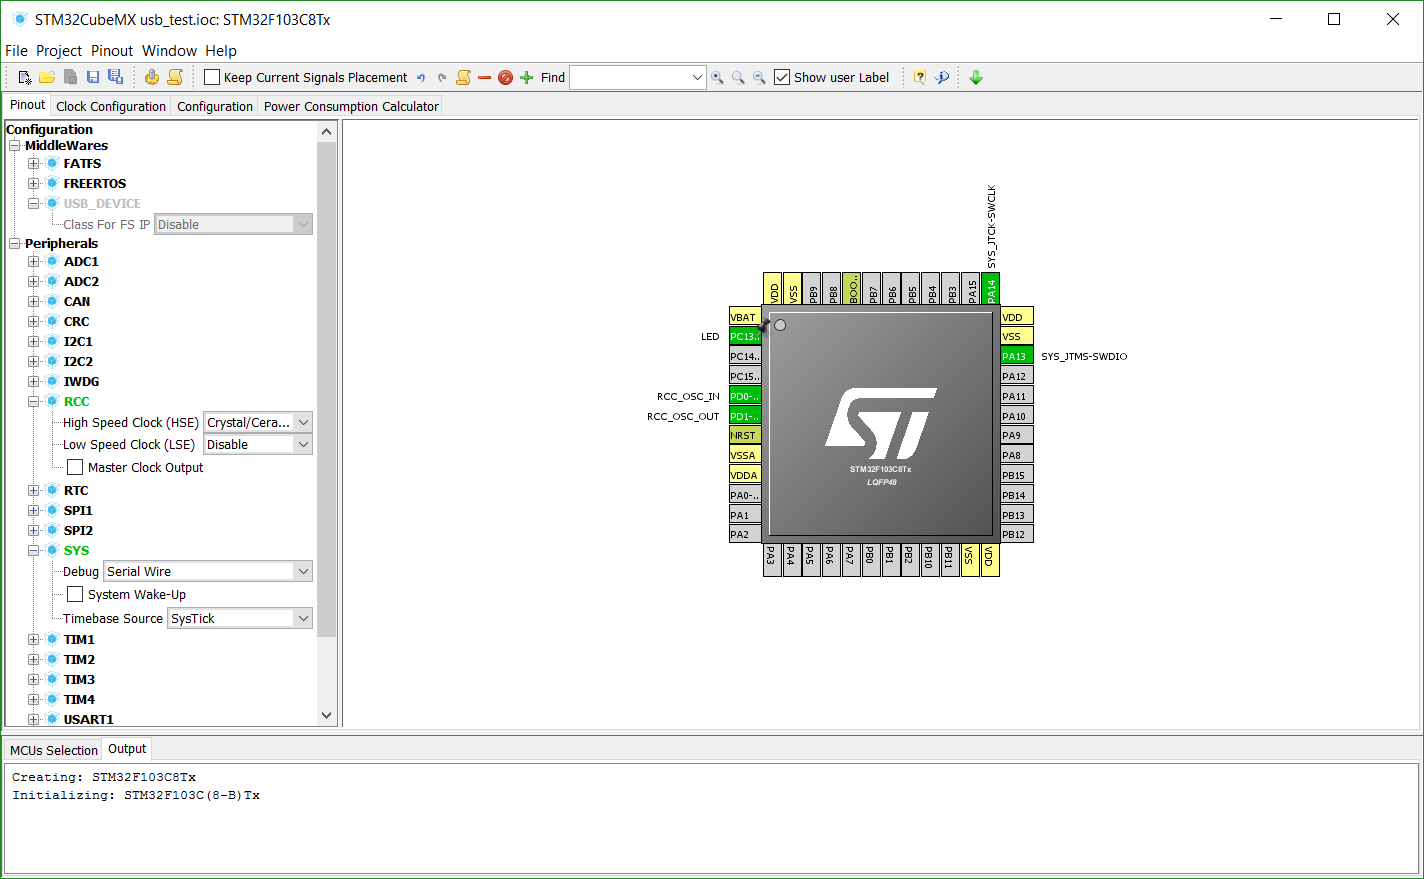The image size is (1424, 879).
Task: Click the green download arrow icon
Action: coord(976,77)
